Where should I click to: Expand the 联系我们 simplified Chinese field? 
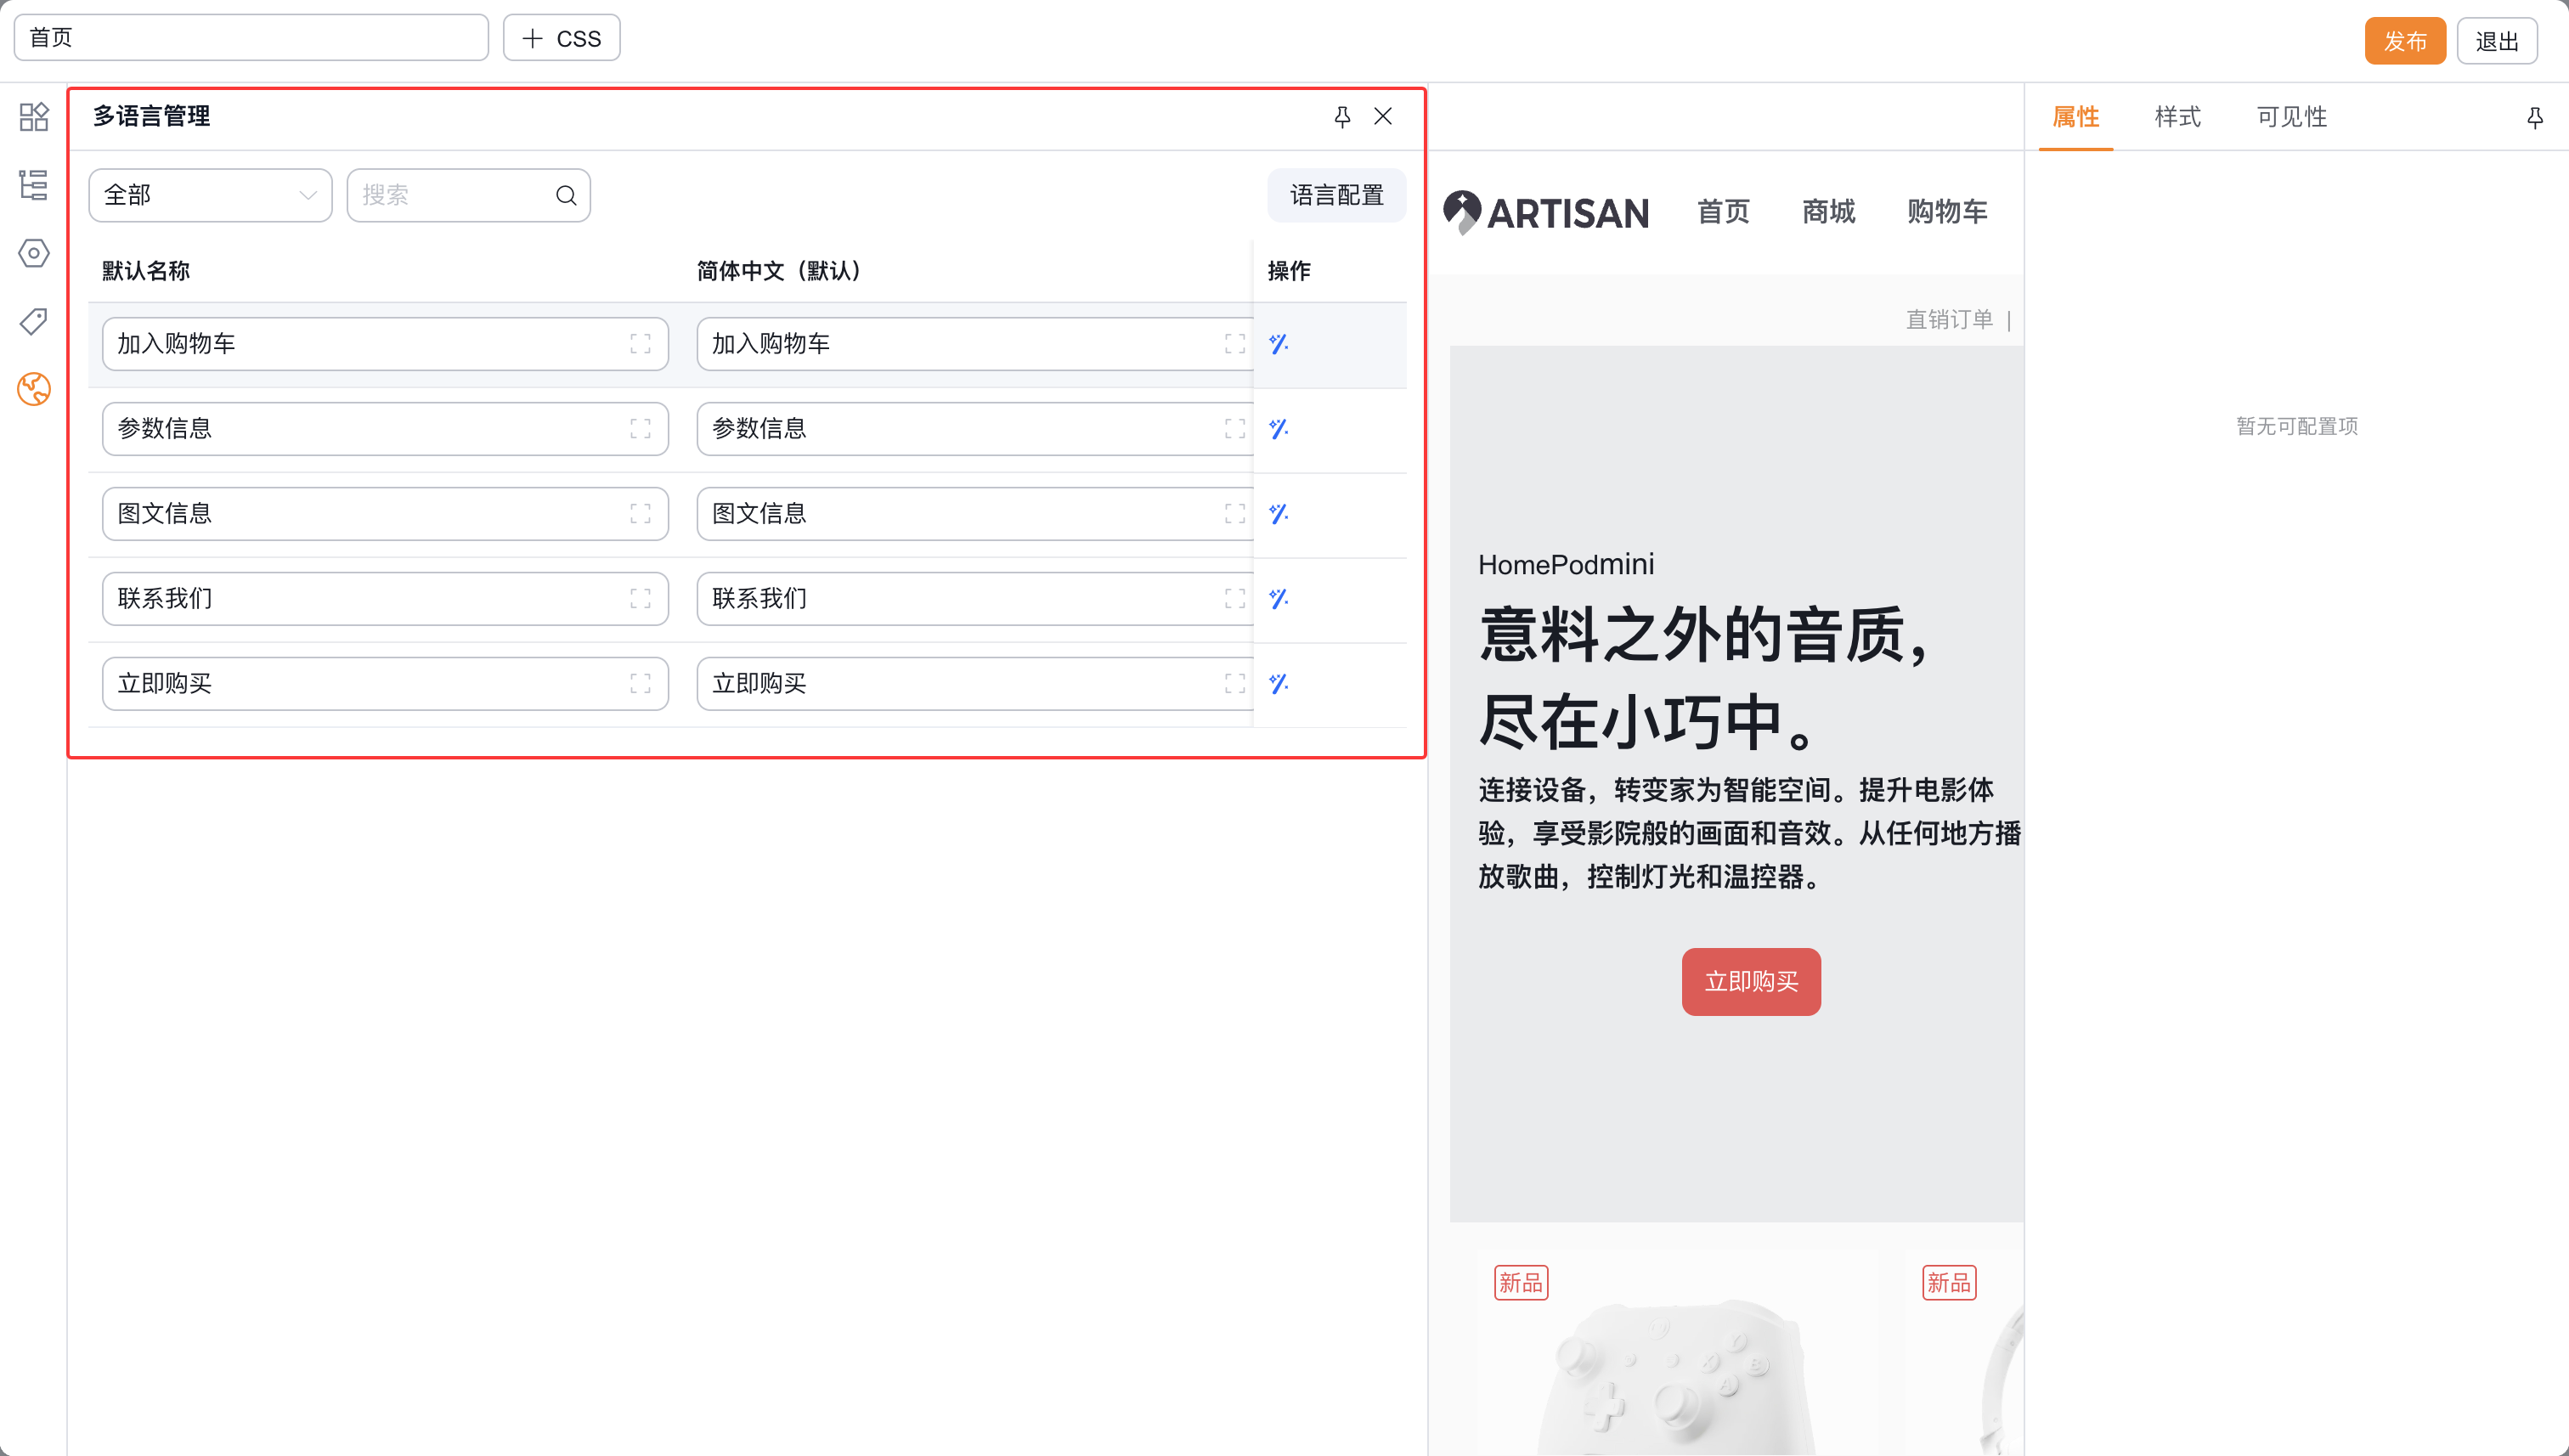click(x=1235, y=599)
